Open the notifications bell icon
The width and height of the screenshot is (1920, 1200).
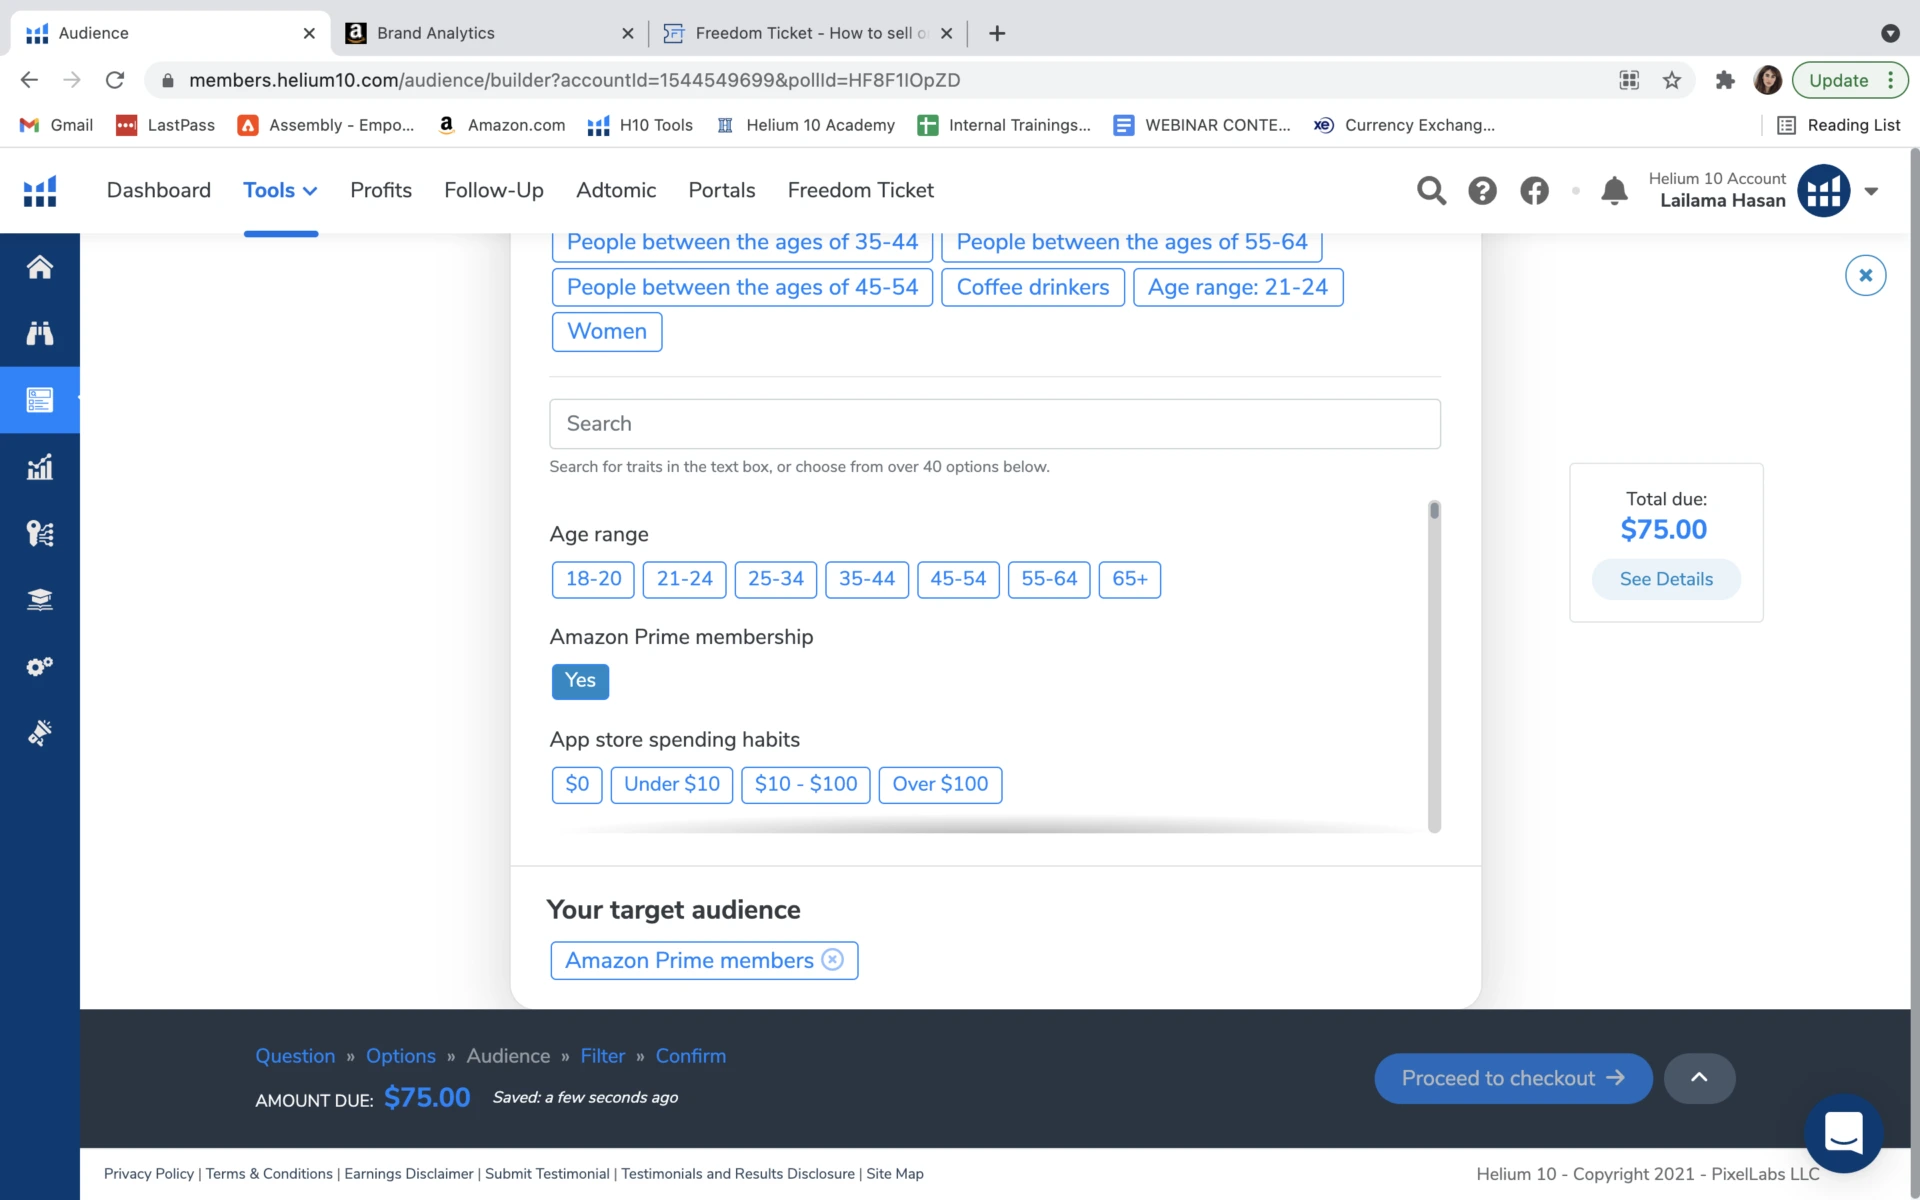point(1614,190)
